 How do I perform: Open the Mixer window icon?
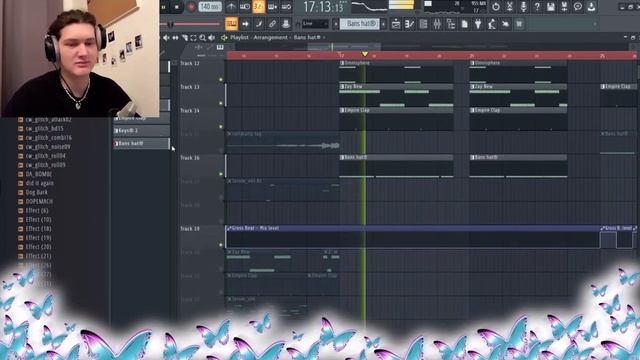coord(437,24)
